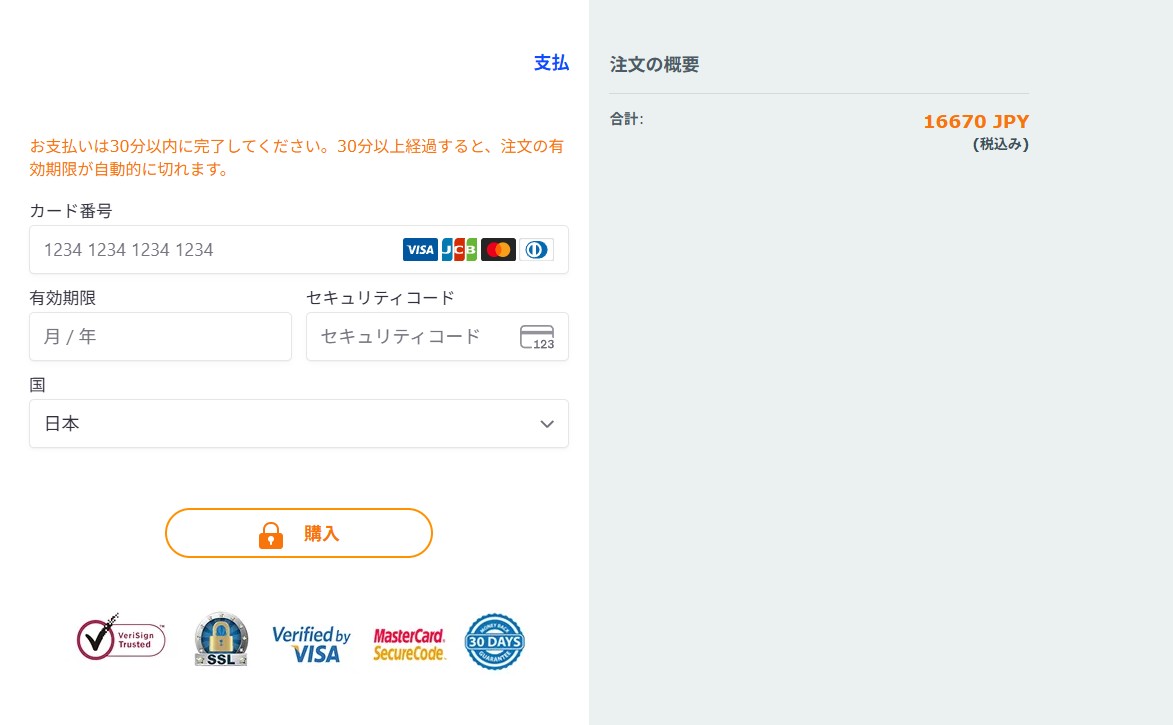
Task: Open the VeriSign Trusted badge
Action: (121, 639)
